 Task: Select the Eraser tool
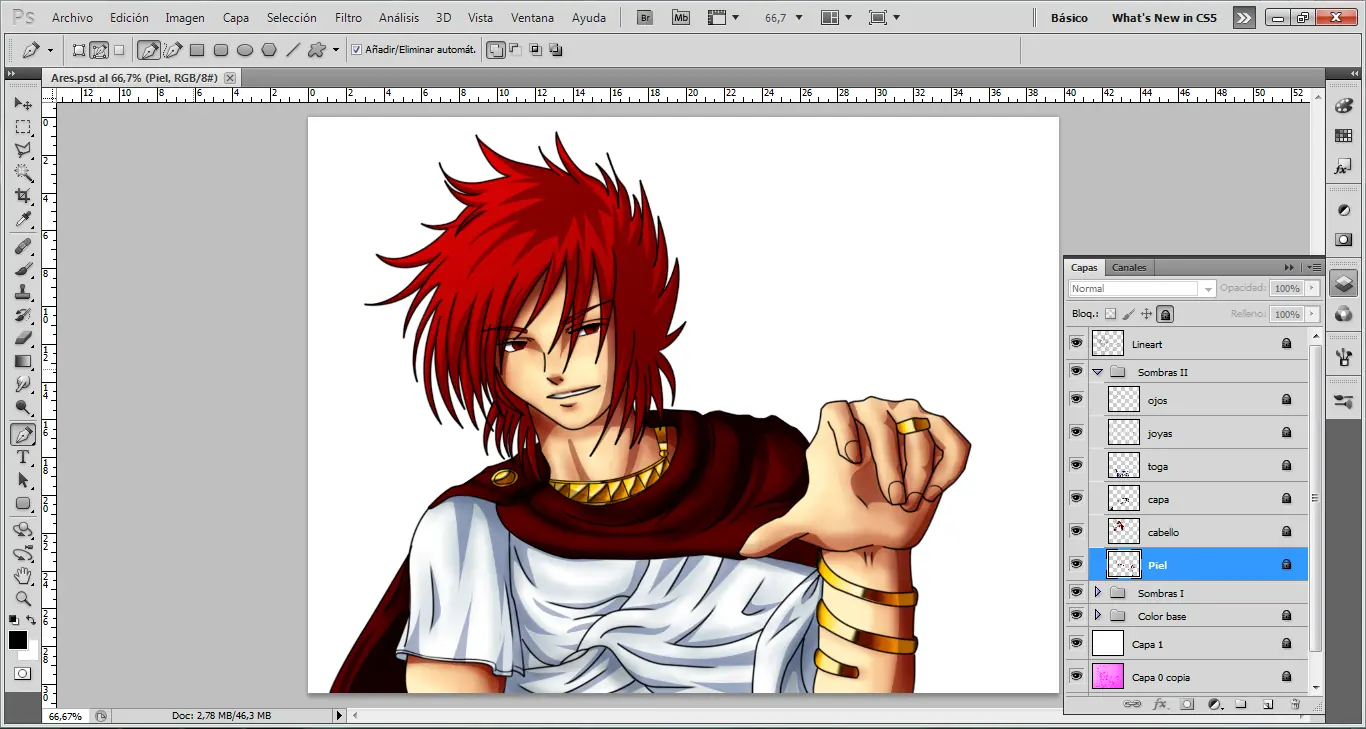pyautogui.click(x=22, y=338)
